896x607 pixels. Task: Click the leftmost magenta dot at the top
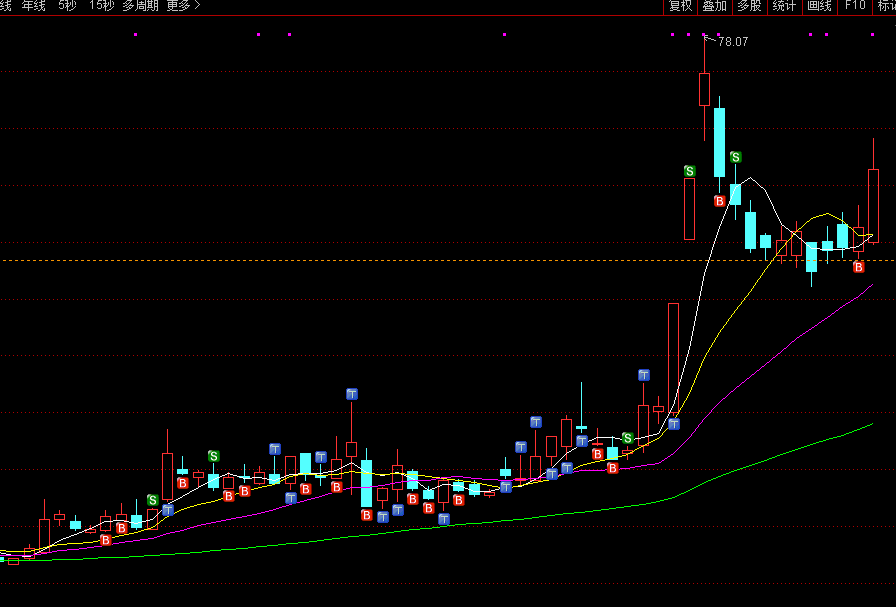point(135,35)
